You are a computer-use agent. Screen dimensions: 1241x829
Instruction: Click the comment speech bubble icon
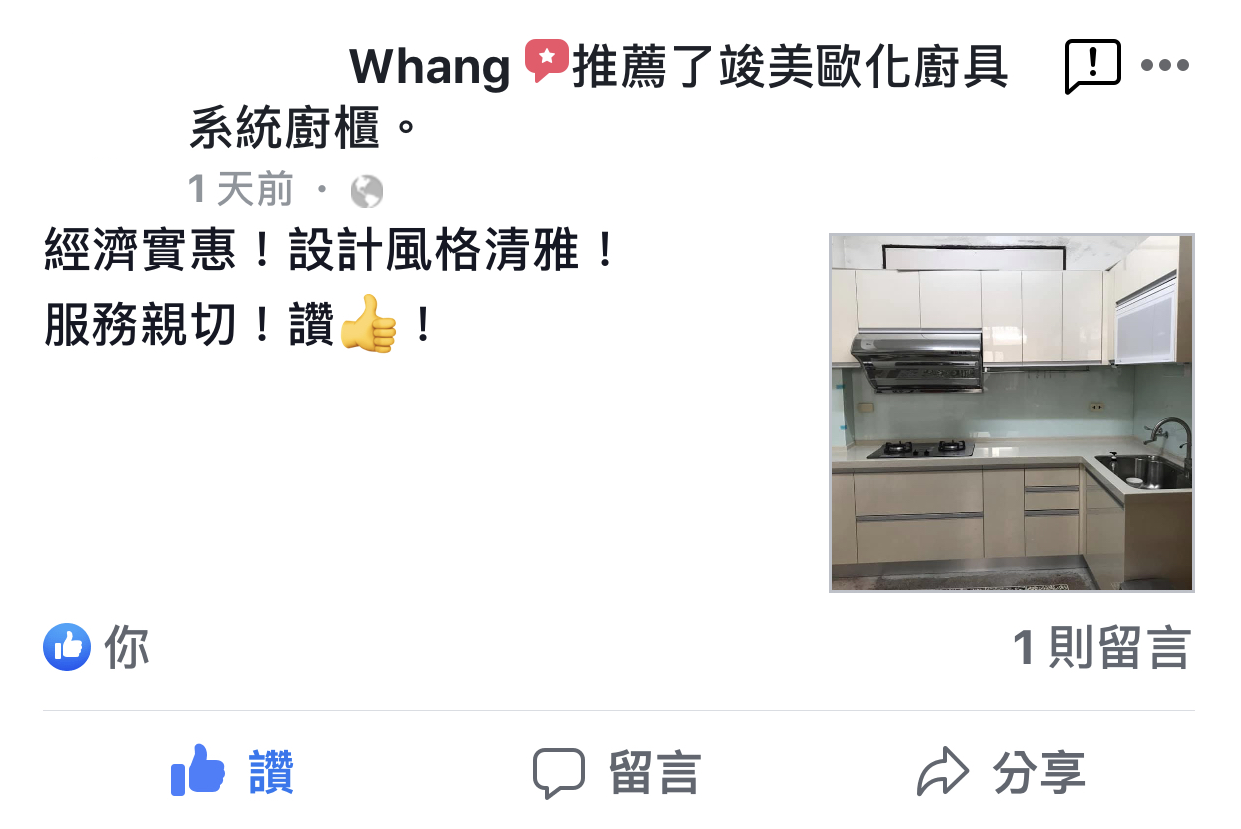(x=558, y=773)
